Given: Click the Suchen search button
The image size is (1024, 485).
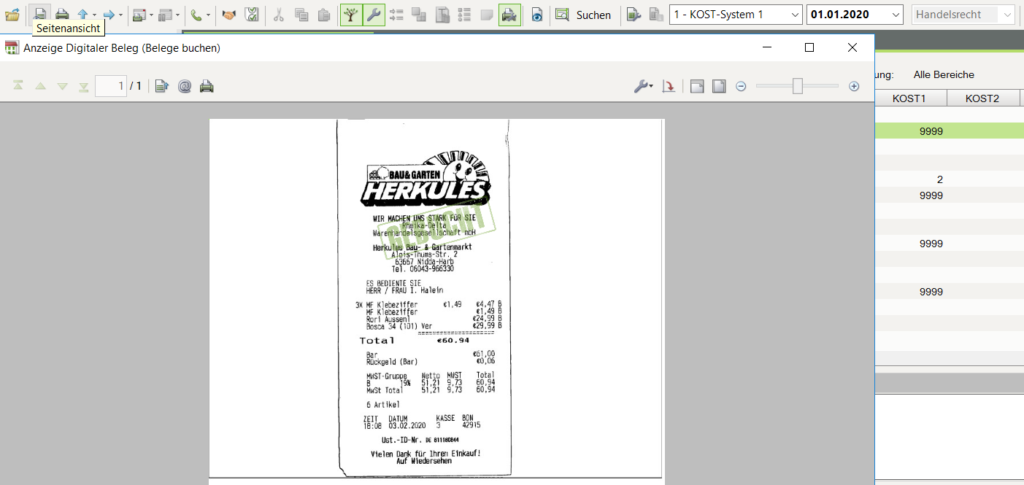Looking at the screenshot, I should [583, 14].
